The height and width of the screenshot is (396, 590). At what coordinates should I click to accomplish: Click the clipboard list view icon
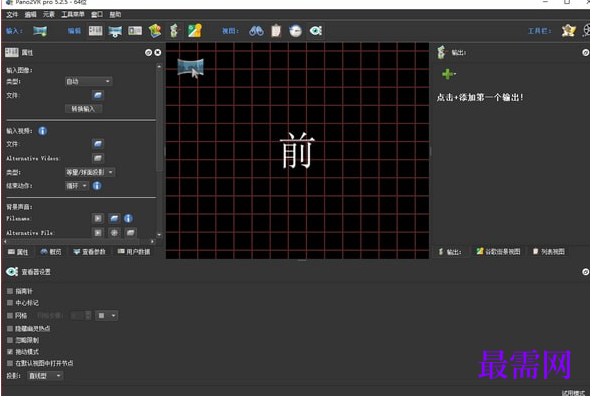pos(276,31)
